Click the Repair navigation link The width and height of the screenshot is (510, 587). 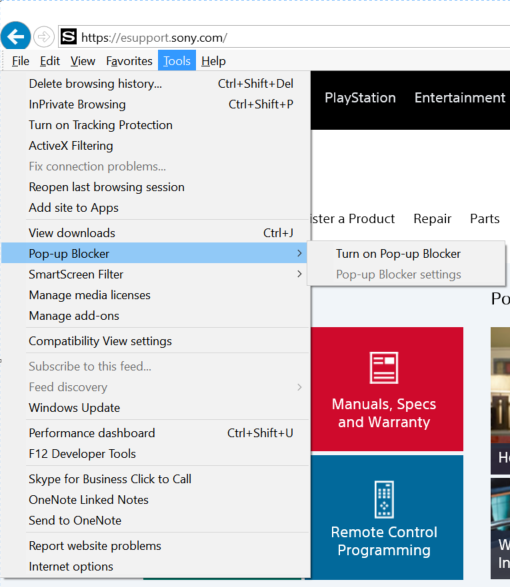click(x=432, y=218)
